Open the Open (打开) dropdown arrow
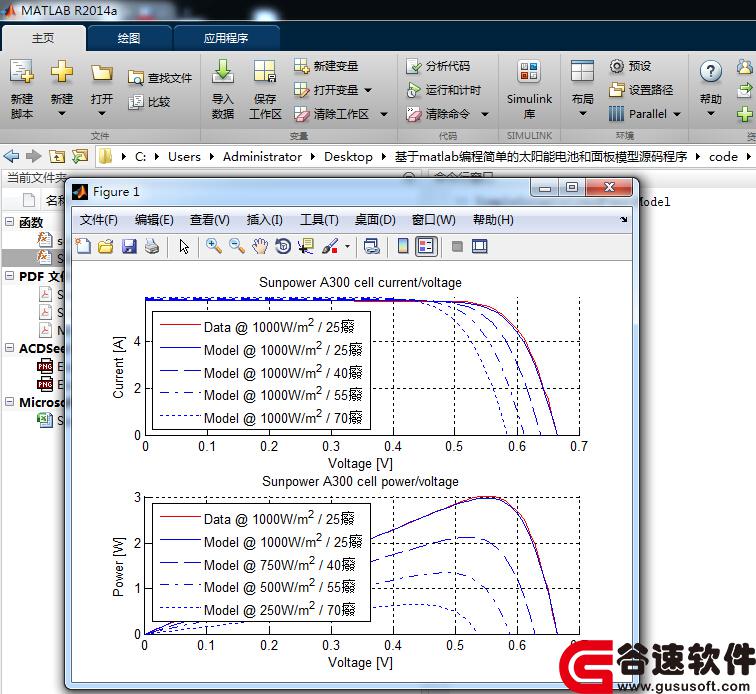The height and width of the screenshot is (694, 756). pyautogui.click(x=102, y=114)
